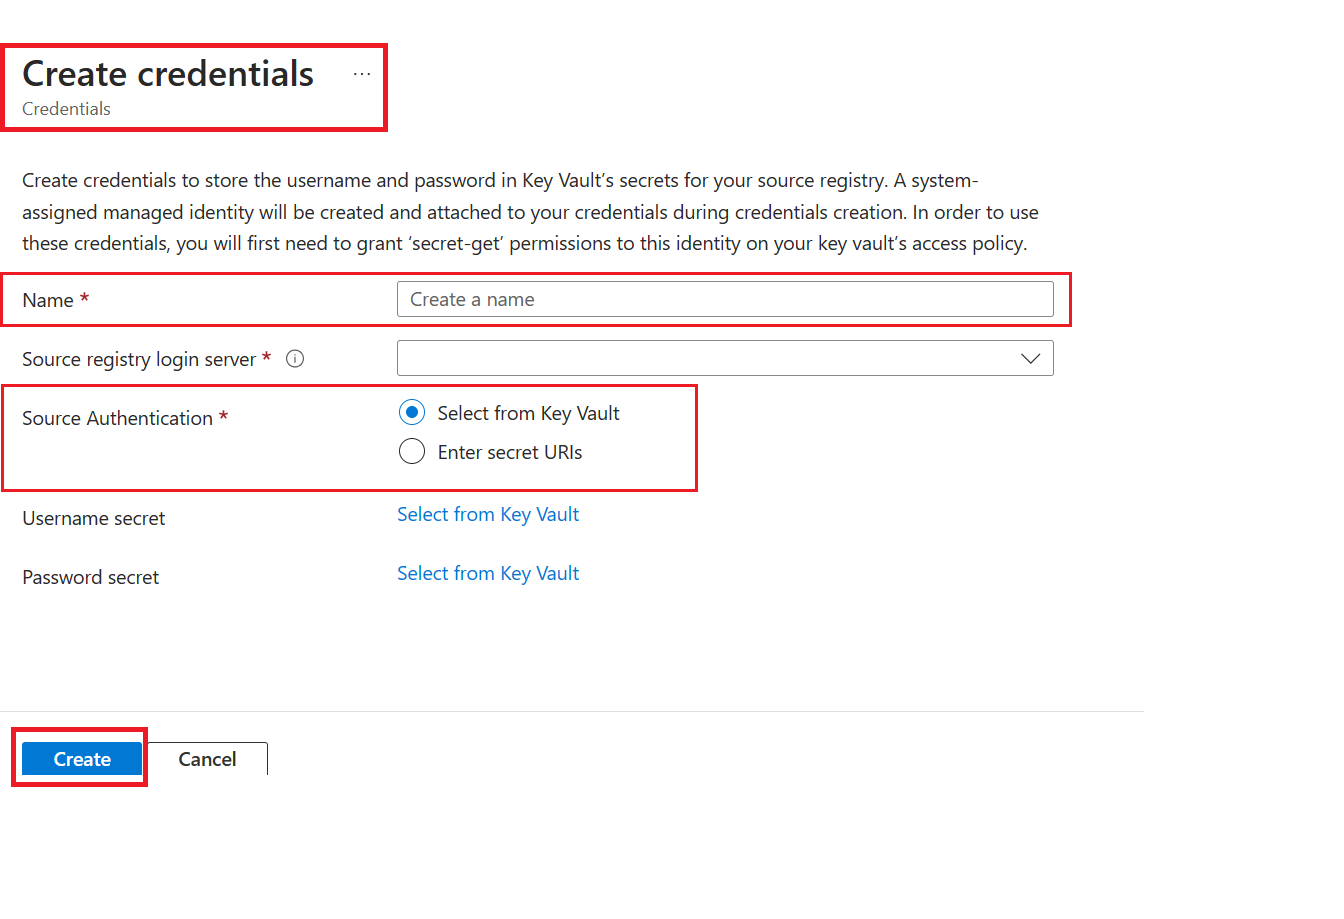Open 'Select from Key Vault' link for Username secret
The image size is (1344, 919).
coord(488,515)
